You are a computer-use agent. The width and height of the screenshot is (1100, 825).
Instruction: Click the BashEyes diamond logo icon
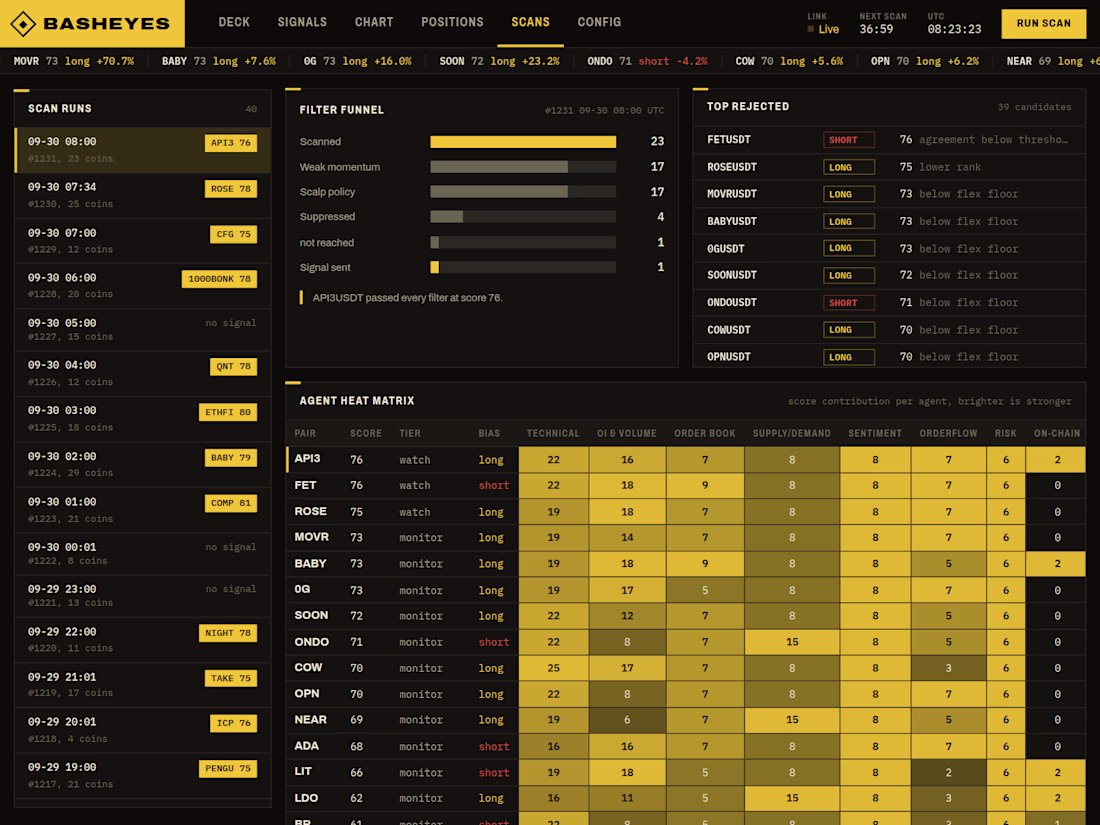click(x=23, y=23)
